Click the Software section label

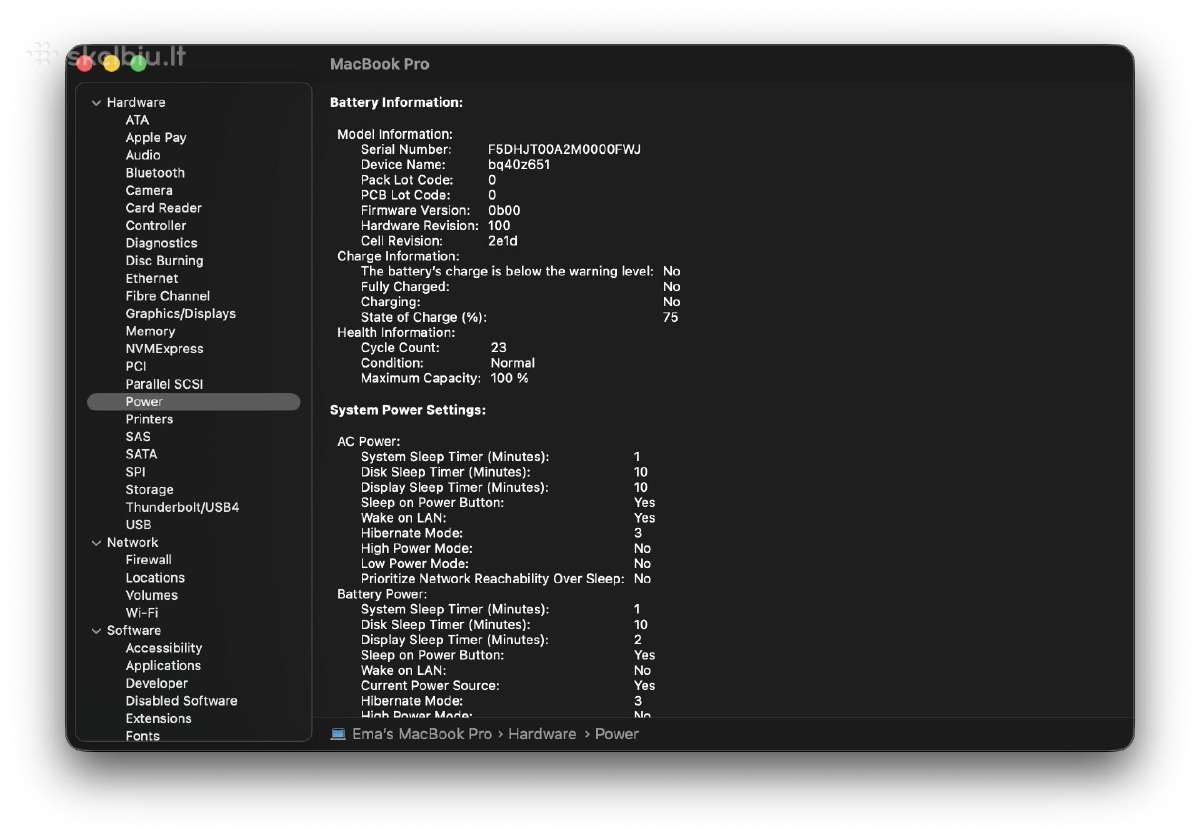point(133,631)
